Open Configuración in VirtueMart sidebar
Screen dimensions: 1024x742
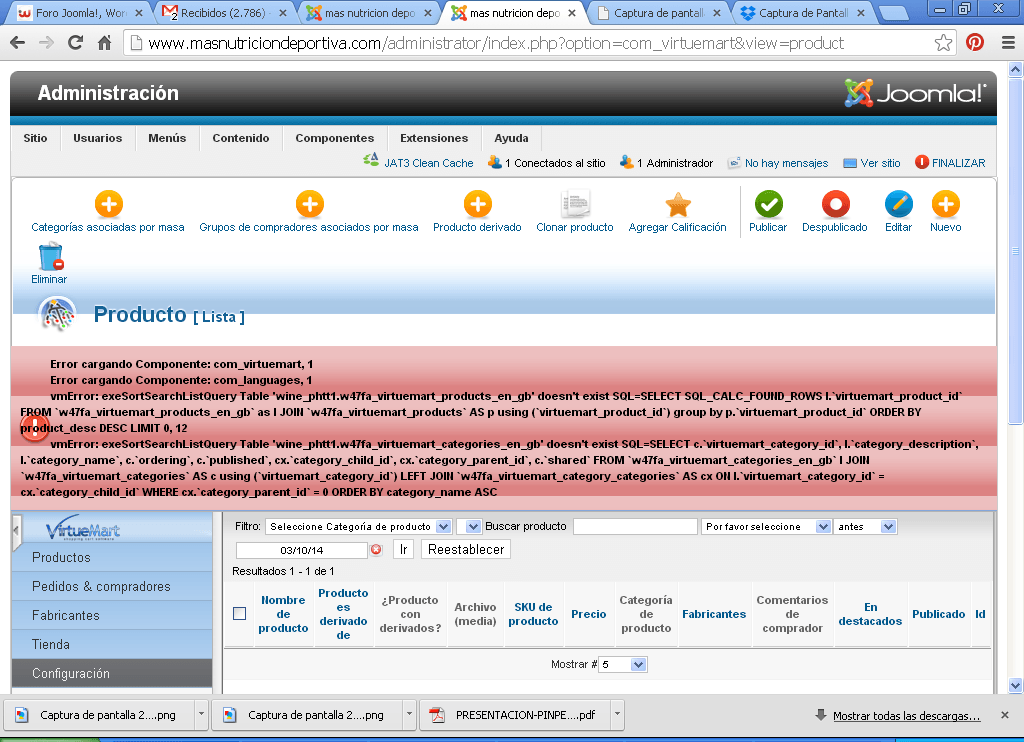(x=112, y=673)
